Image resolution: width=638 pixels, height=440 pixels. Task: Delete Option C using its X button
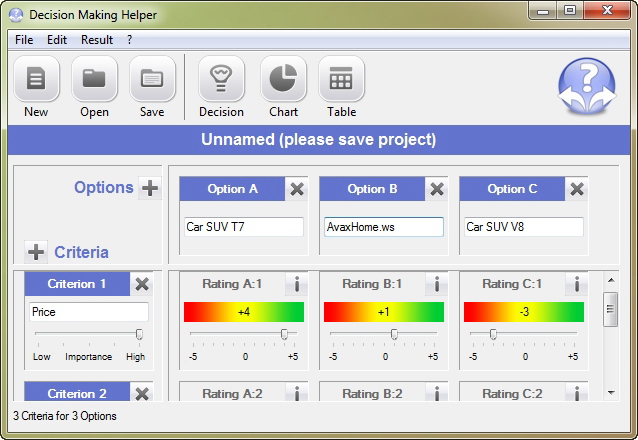pos(577,189)
